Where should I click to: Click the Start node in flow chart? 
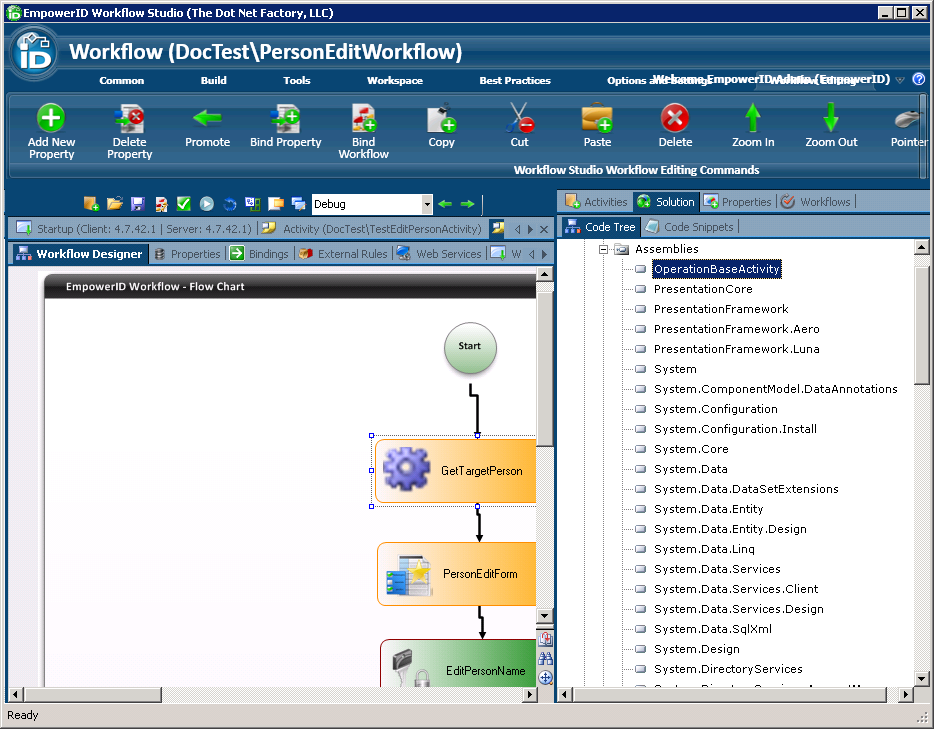point(470,347)
